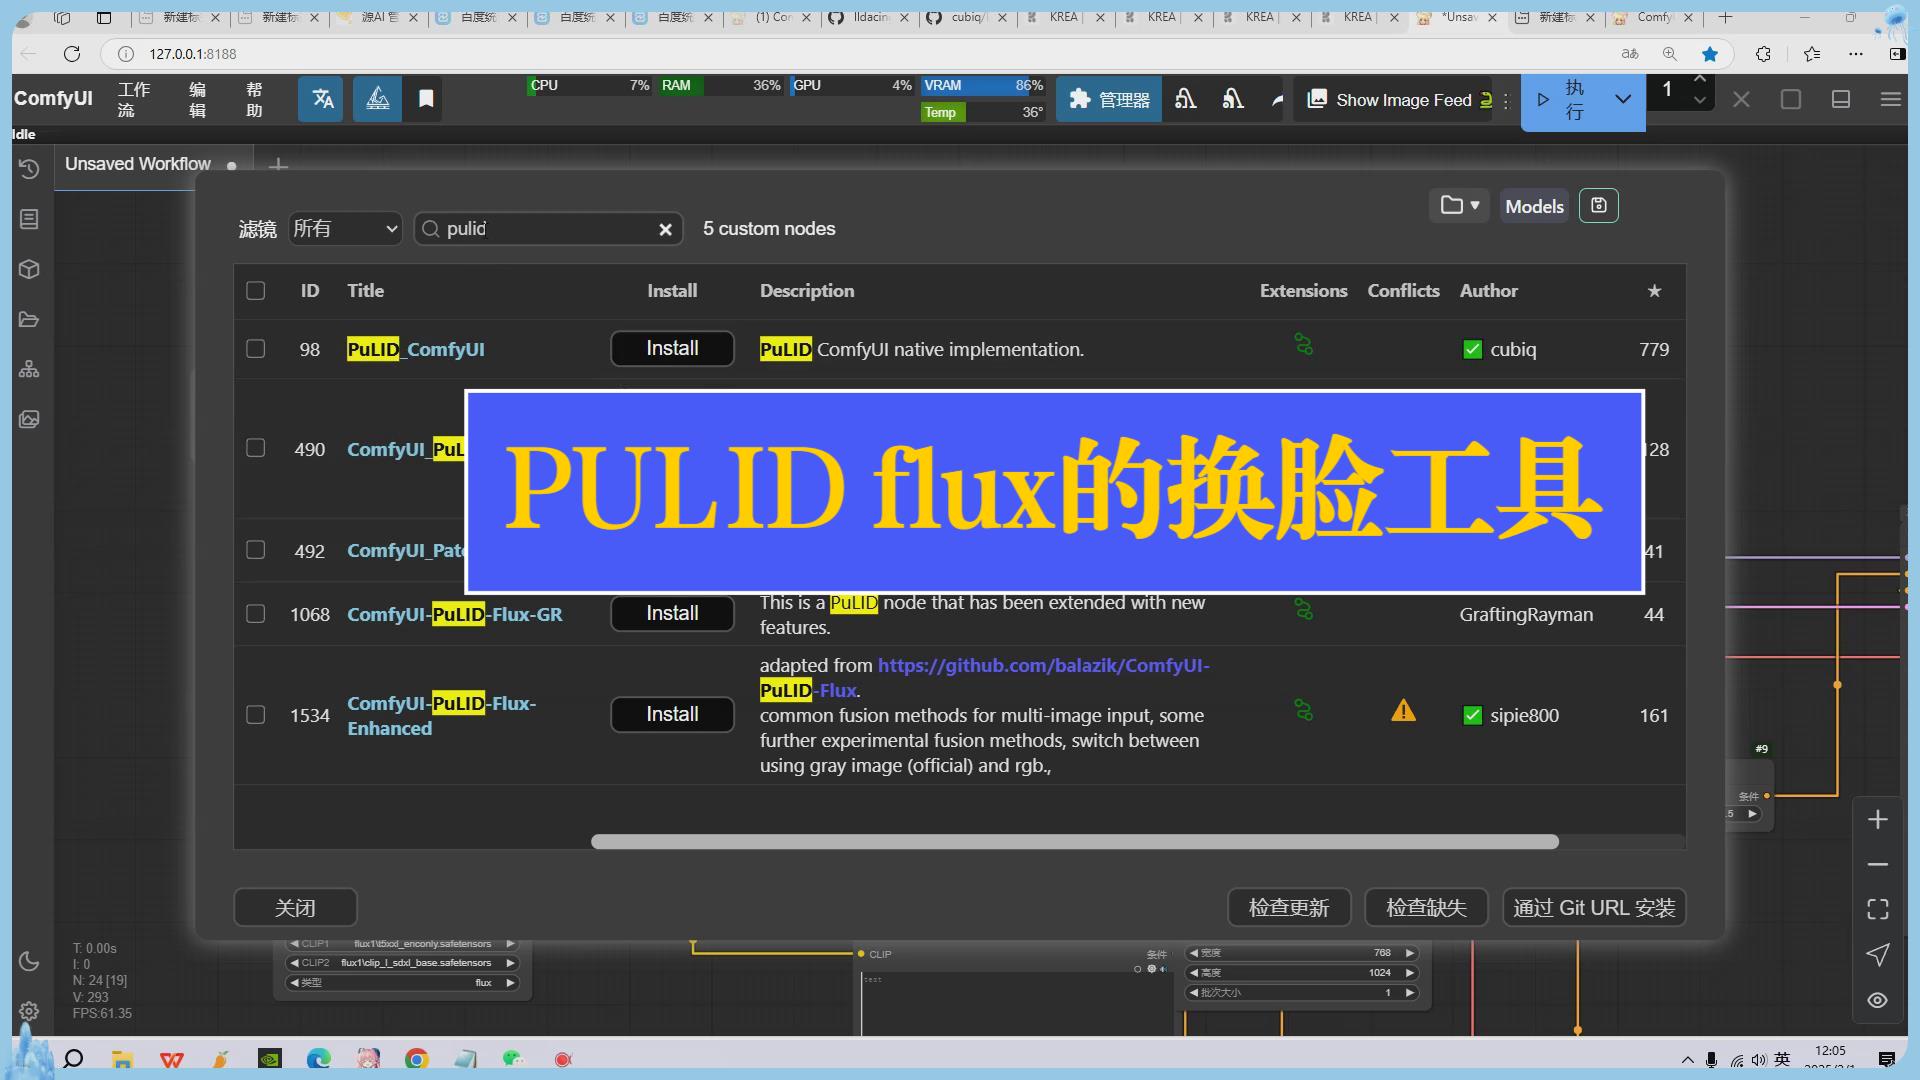Fit view on the canvas
This screenshot has width=1920, height=1080.
coord(1877,909)
